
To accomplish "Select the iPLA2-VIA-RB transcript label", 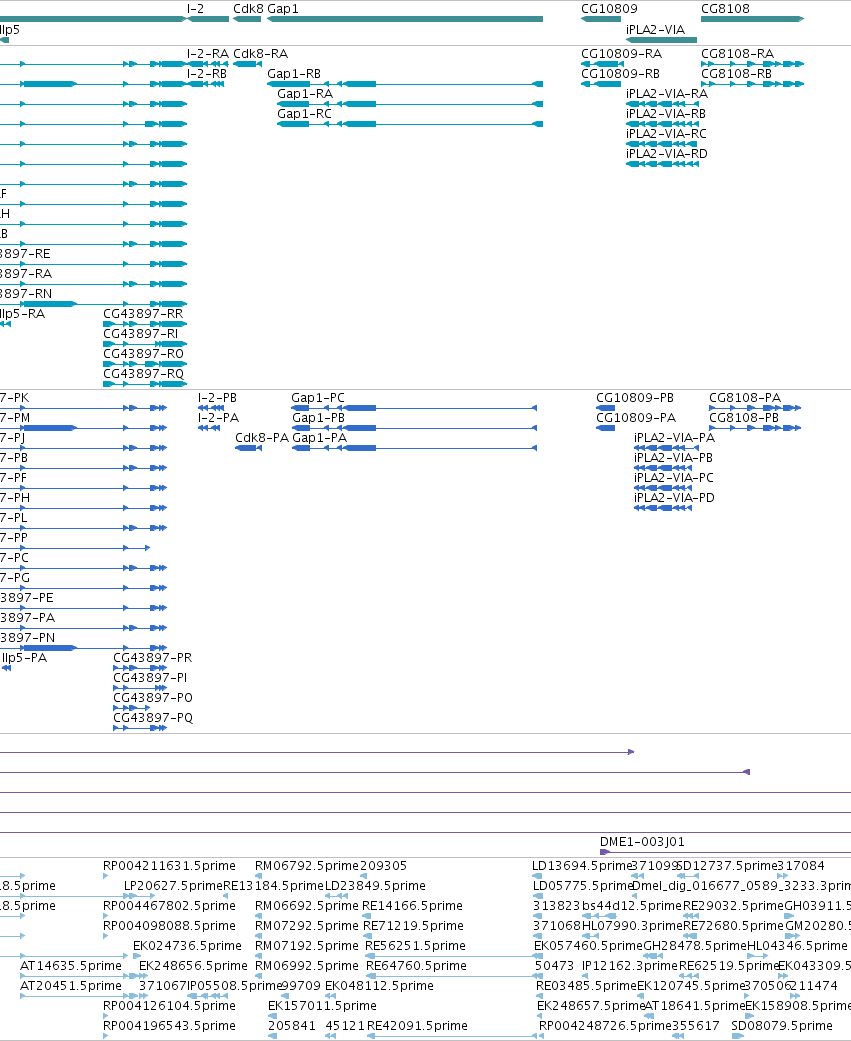I will tap(666, 114).
